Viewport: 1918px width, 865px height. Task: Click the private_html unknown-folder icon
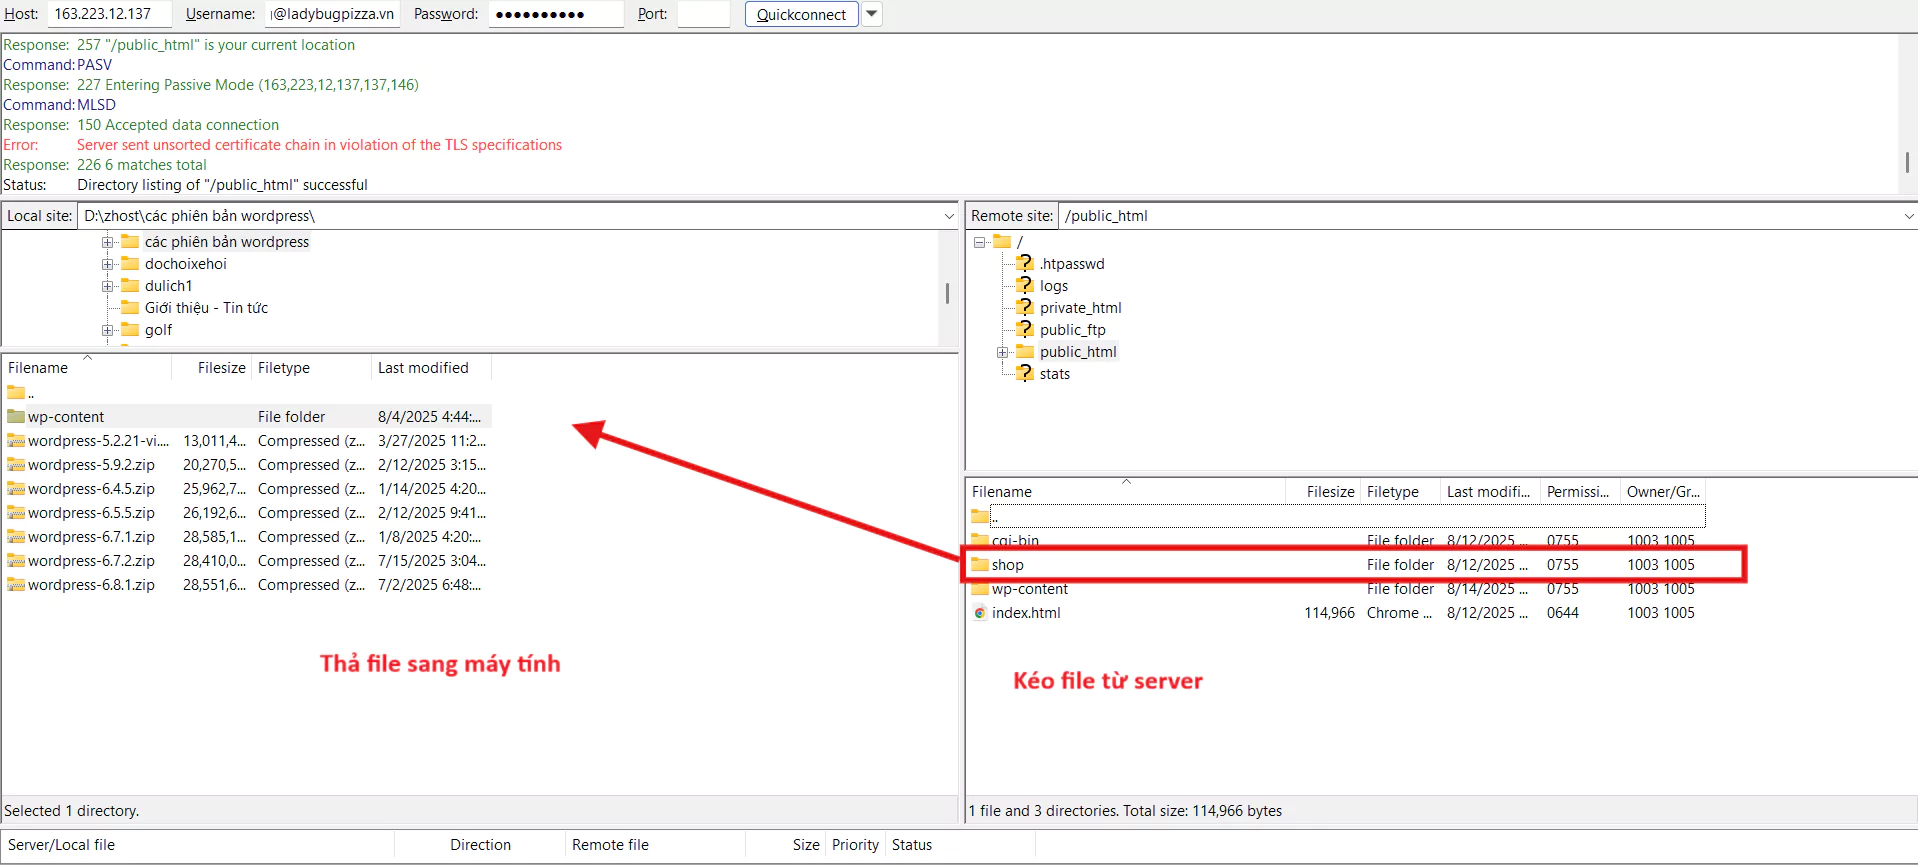point(1025,307)
